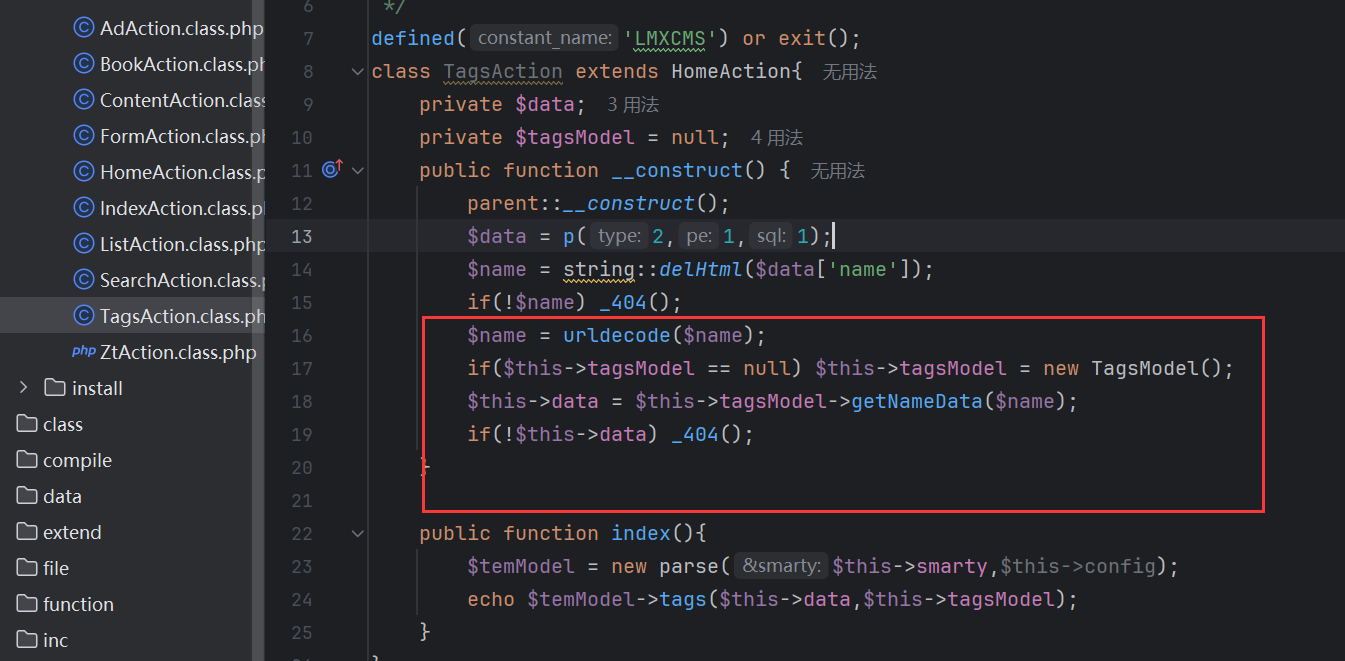Click 'private $data' declaration on line 9
This screenshot has height=661, width=1345.
(x=497, y=104)
